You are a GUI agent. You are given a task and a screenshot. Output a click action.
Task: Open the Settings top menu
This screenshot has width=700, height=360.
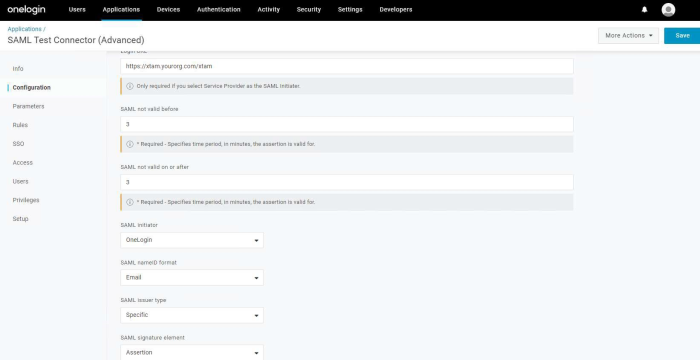(350, 9)
